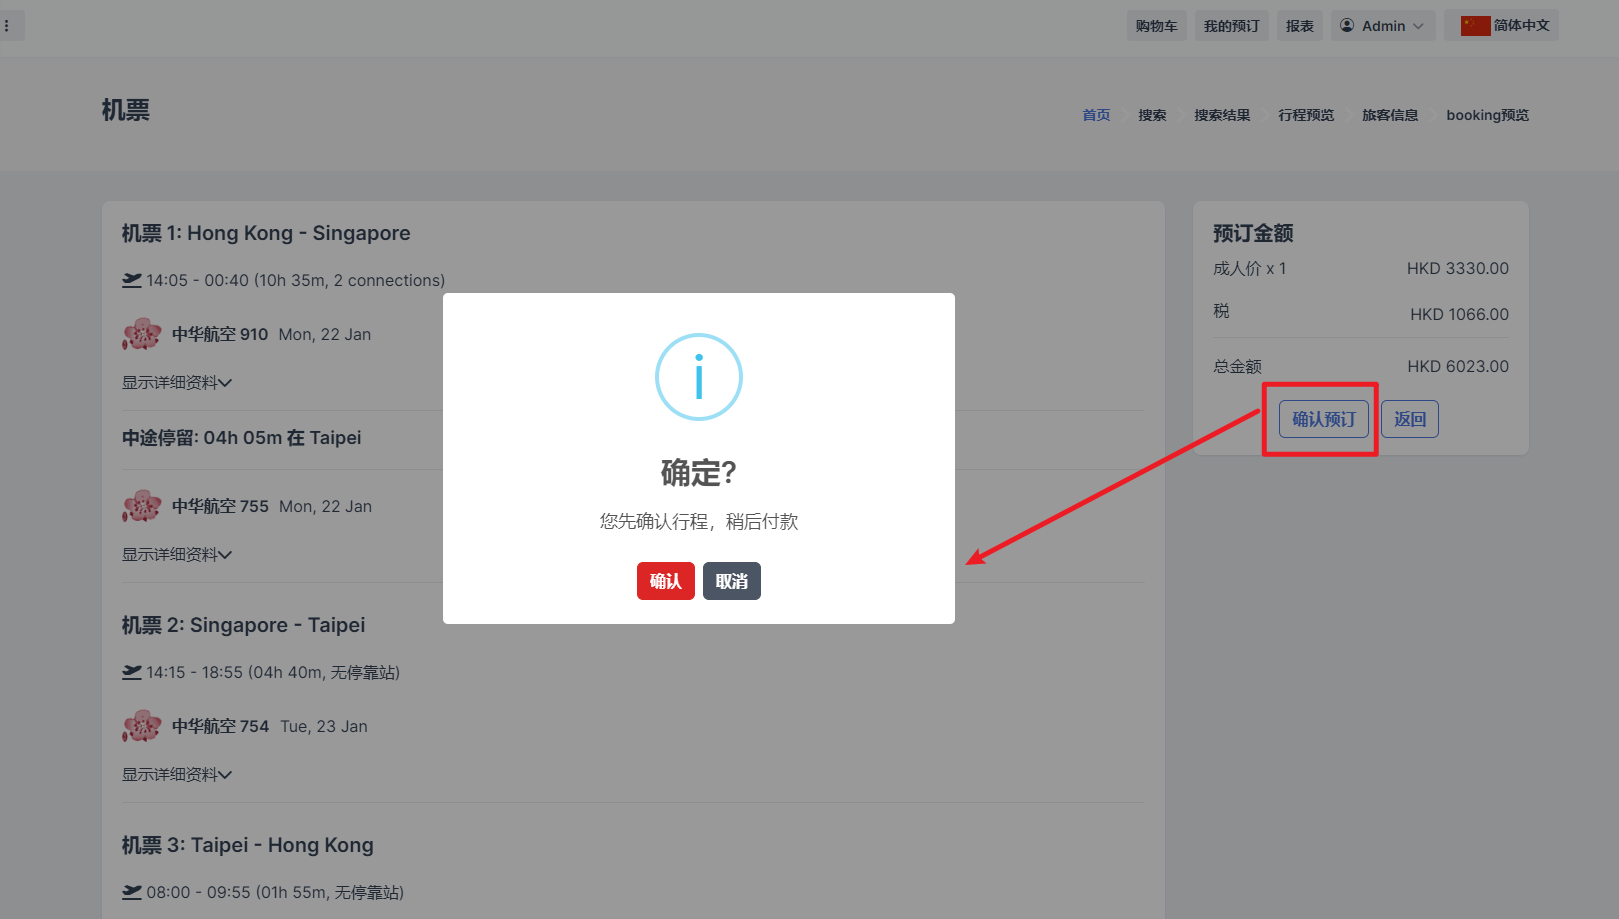Expand 显示详细资料 under flight 755
1619x919 pixels.
177,554
